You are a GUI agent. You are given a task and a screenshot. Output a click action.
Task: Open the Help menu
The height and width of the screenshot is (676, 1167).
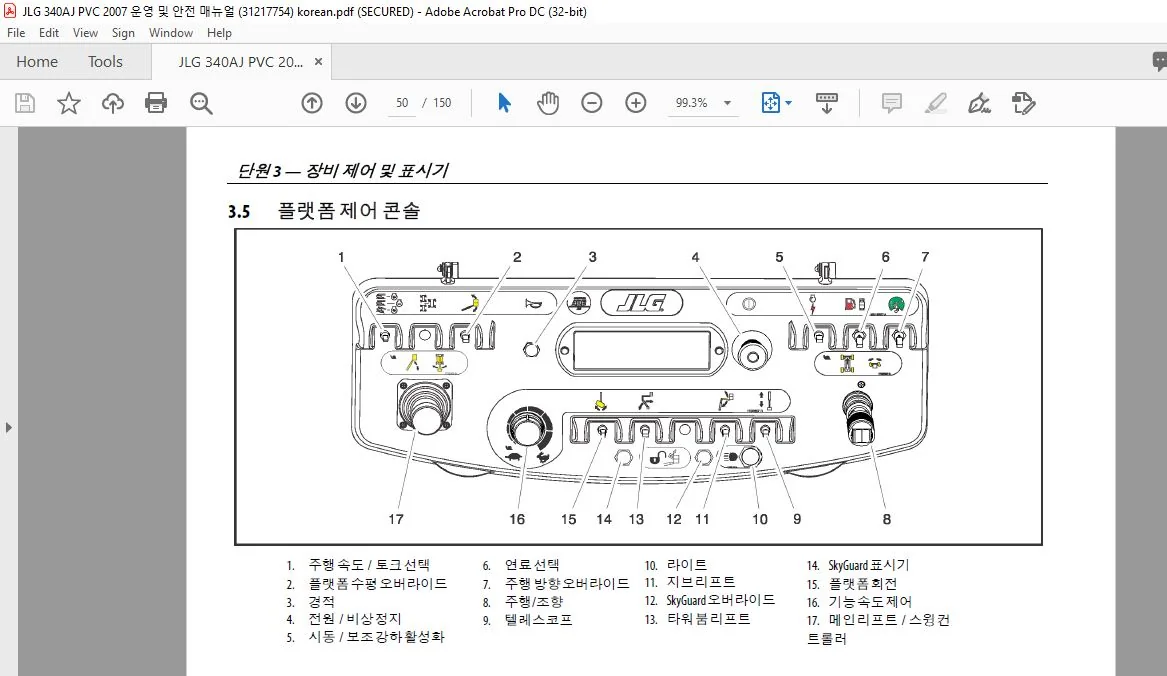coord(219,33)
